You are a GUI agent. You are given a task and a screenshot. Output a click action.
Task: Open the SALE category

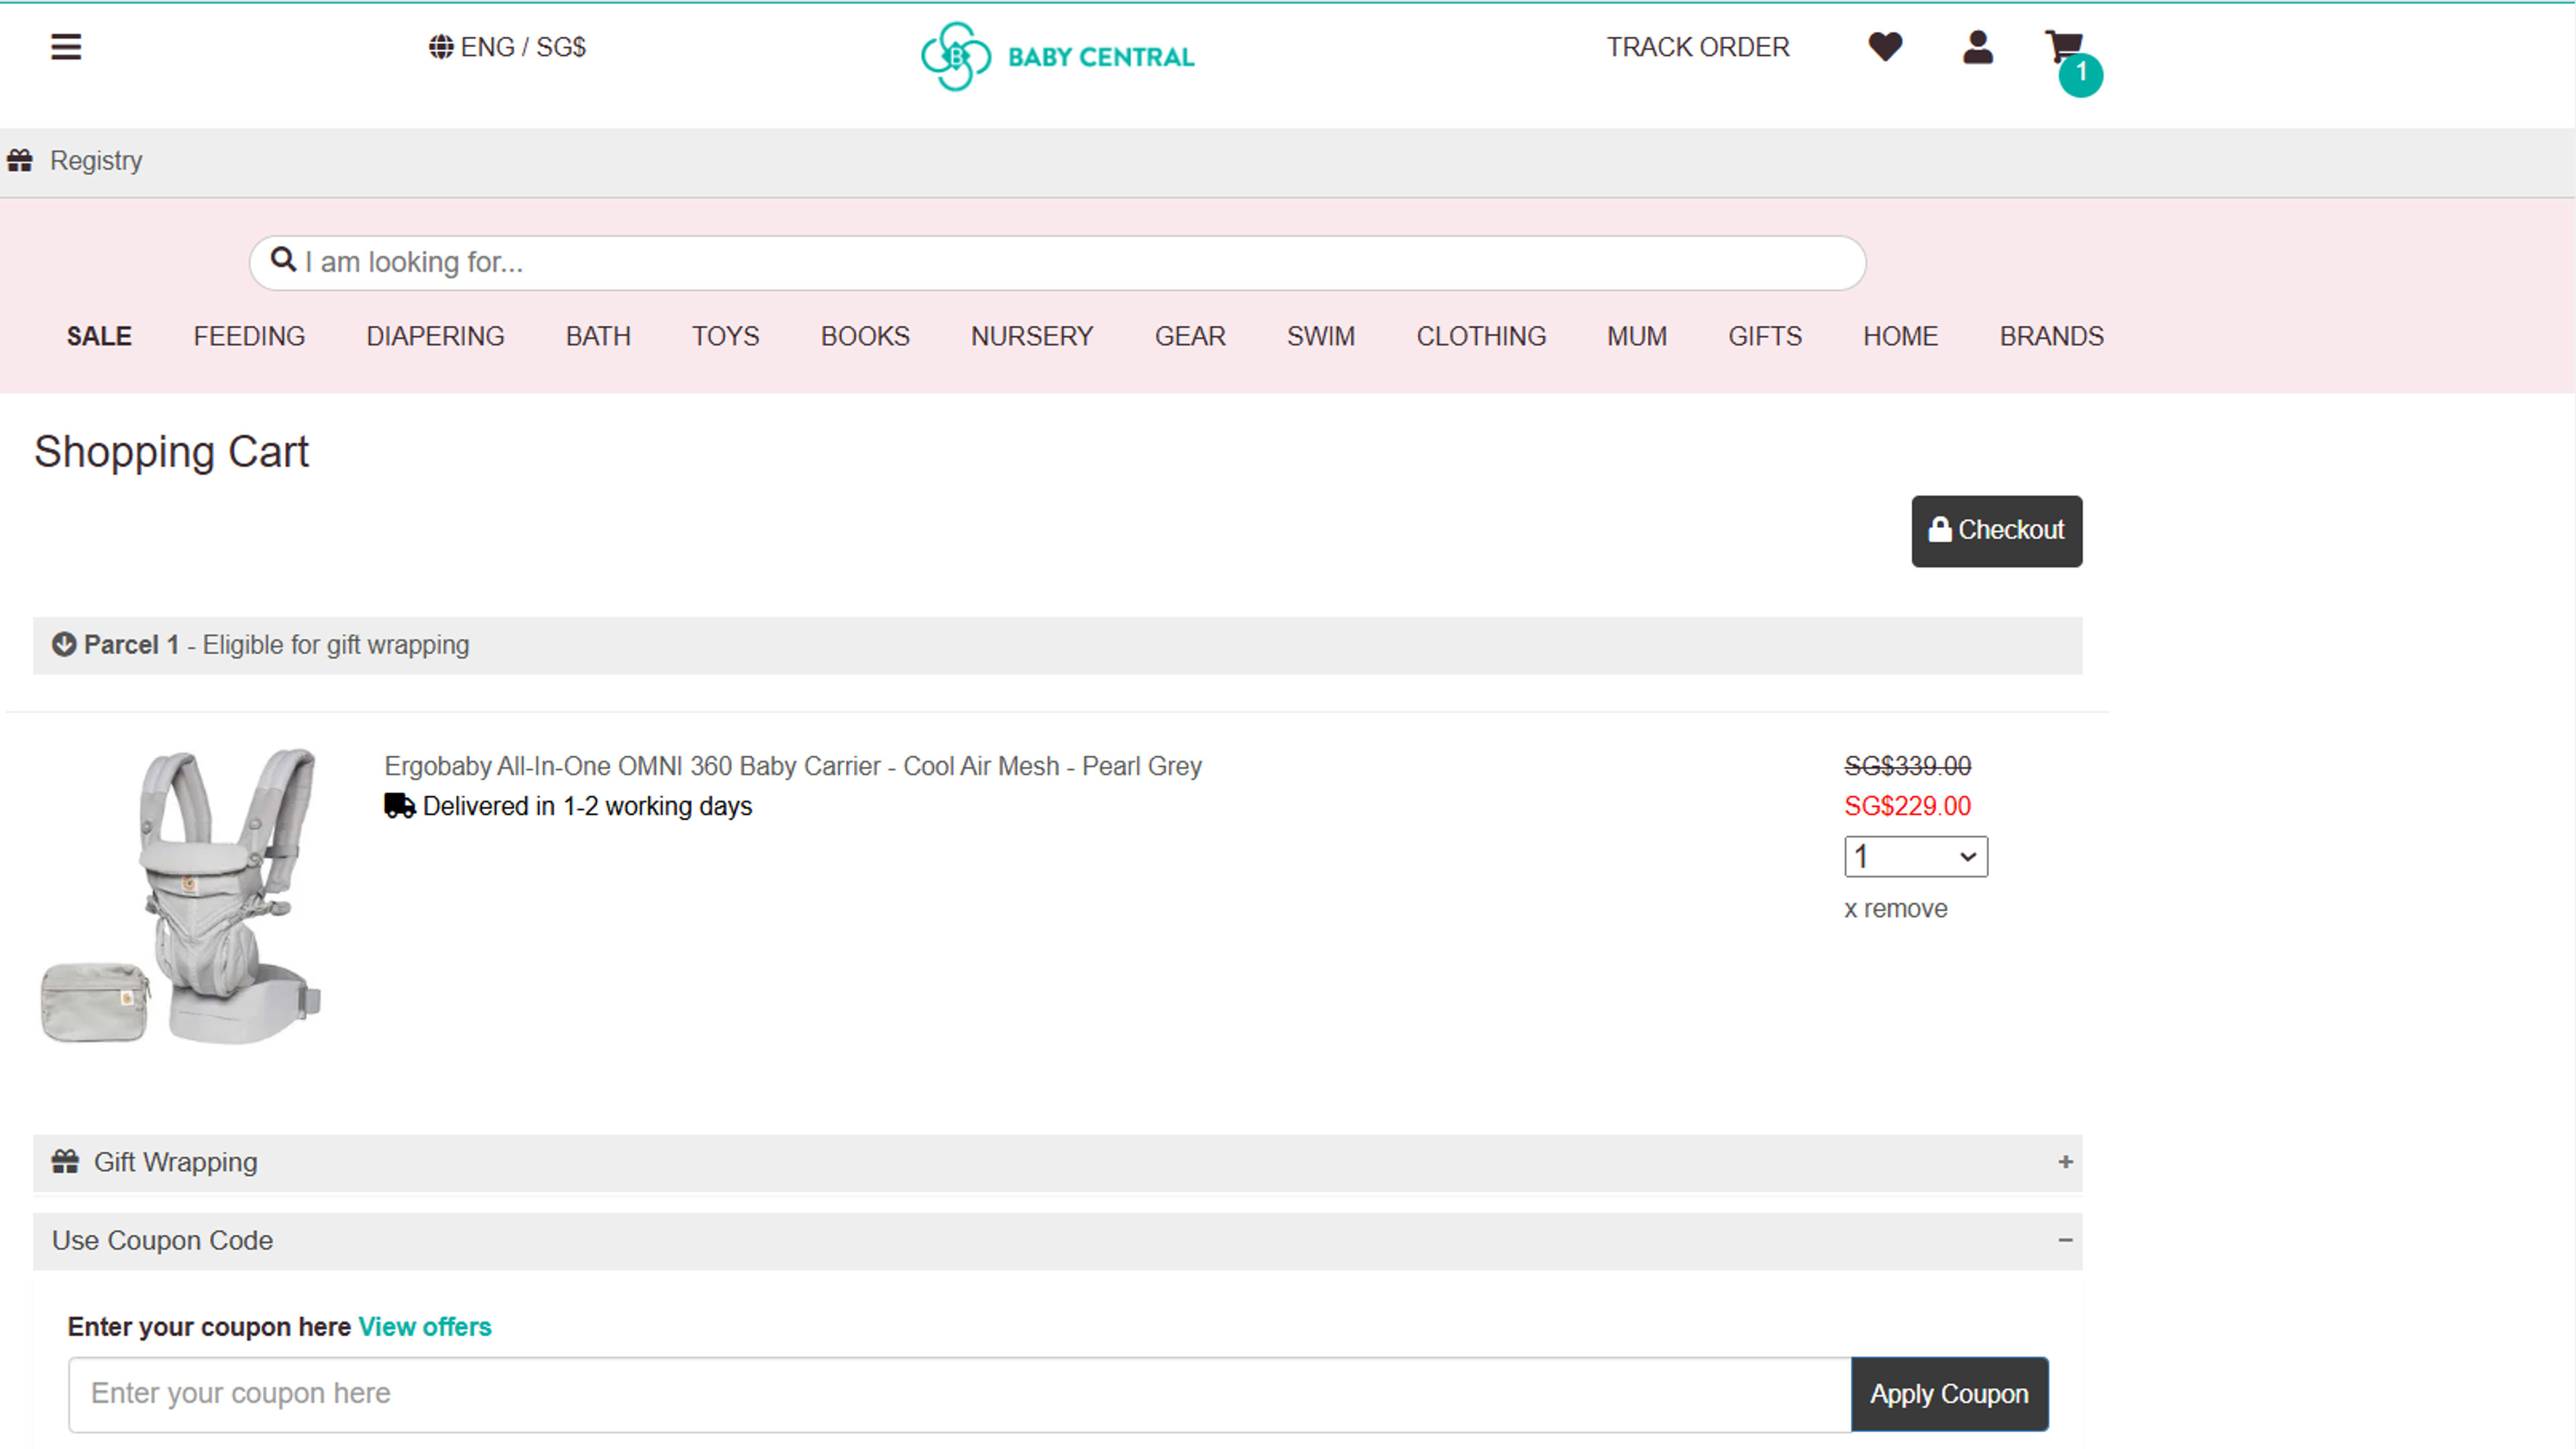[99, 336]
